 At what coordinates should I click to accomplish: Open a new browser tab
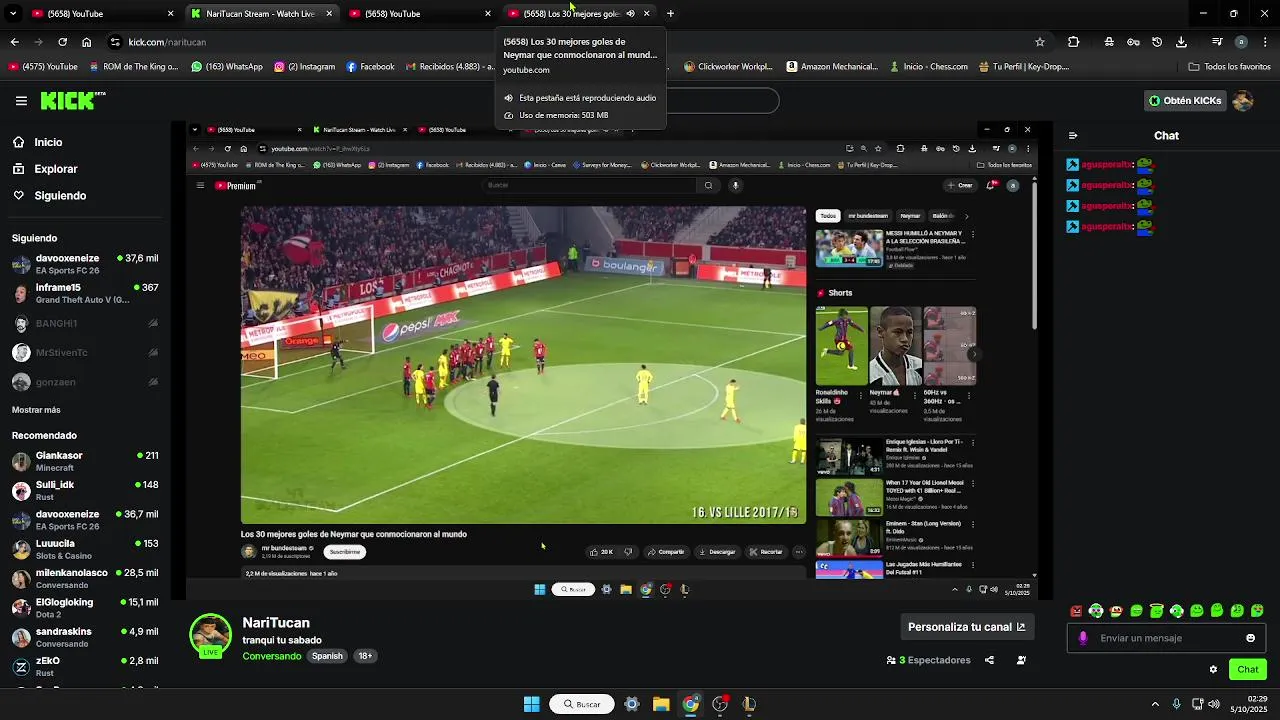[x=670, y=14]
